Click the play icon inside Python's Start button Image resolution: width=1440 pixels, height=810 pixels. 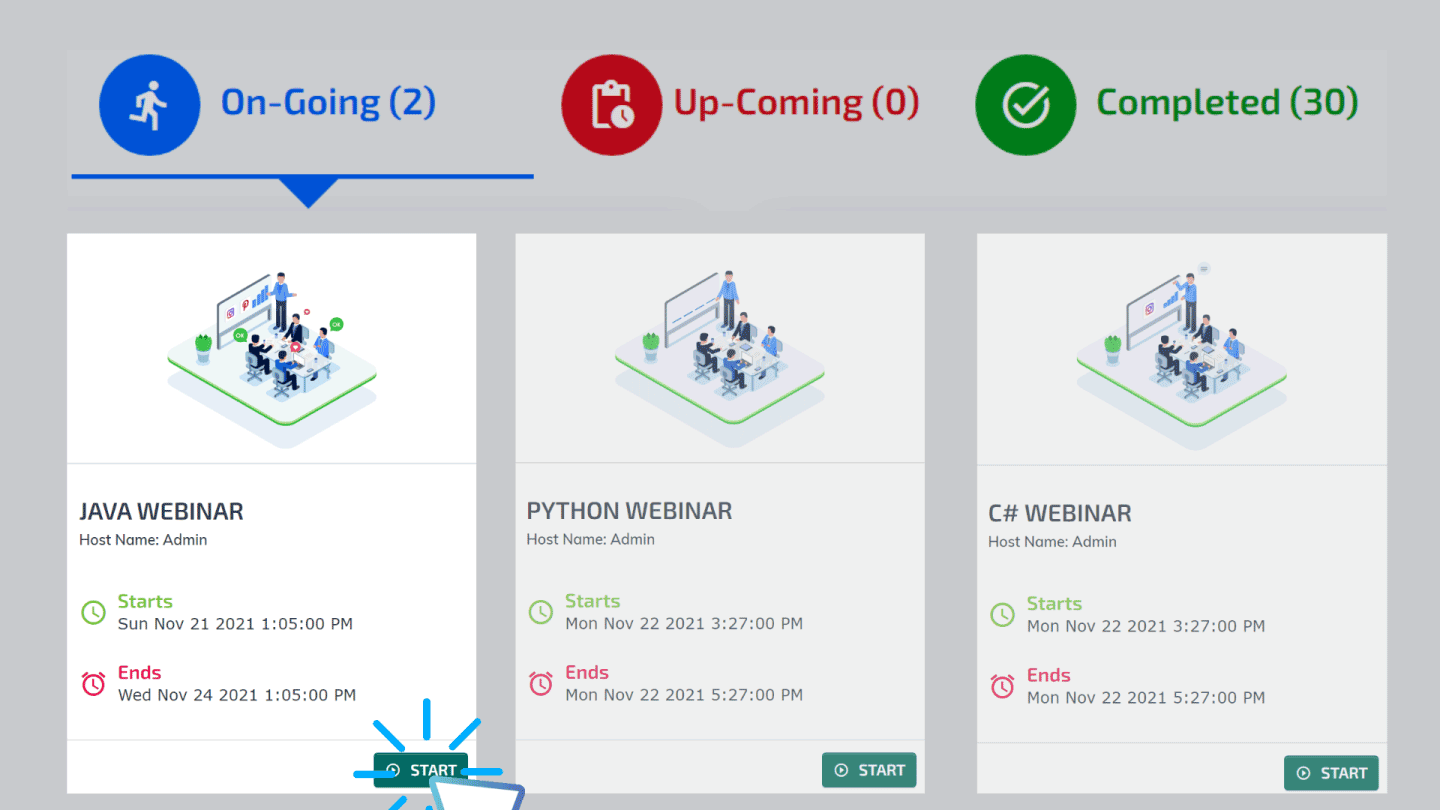click(840, 770)
